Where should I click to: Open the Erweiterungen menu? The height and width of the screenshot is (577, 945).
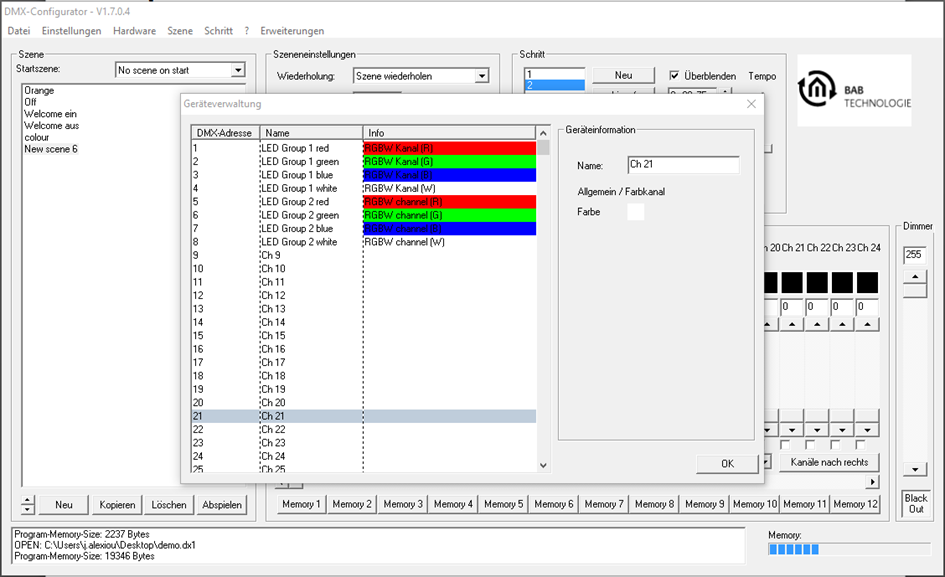click(x=292, y=31)
